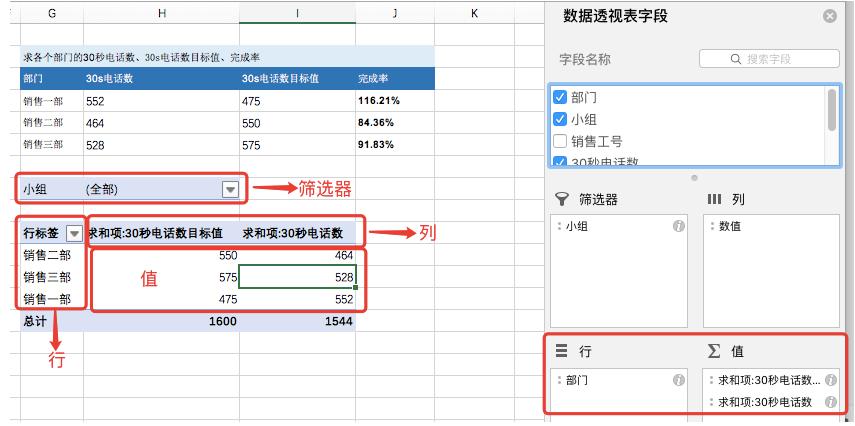The width and height of the screenshot is (855, 426).
Task: Click info icon for 部门 in 行 area
Action: [678, 380]
